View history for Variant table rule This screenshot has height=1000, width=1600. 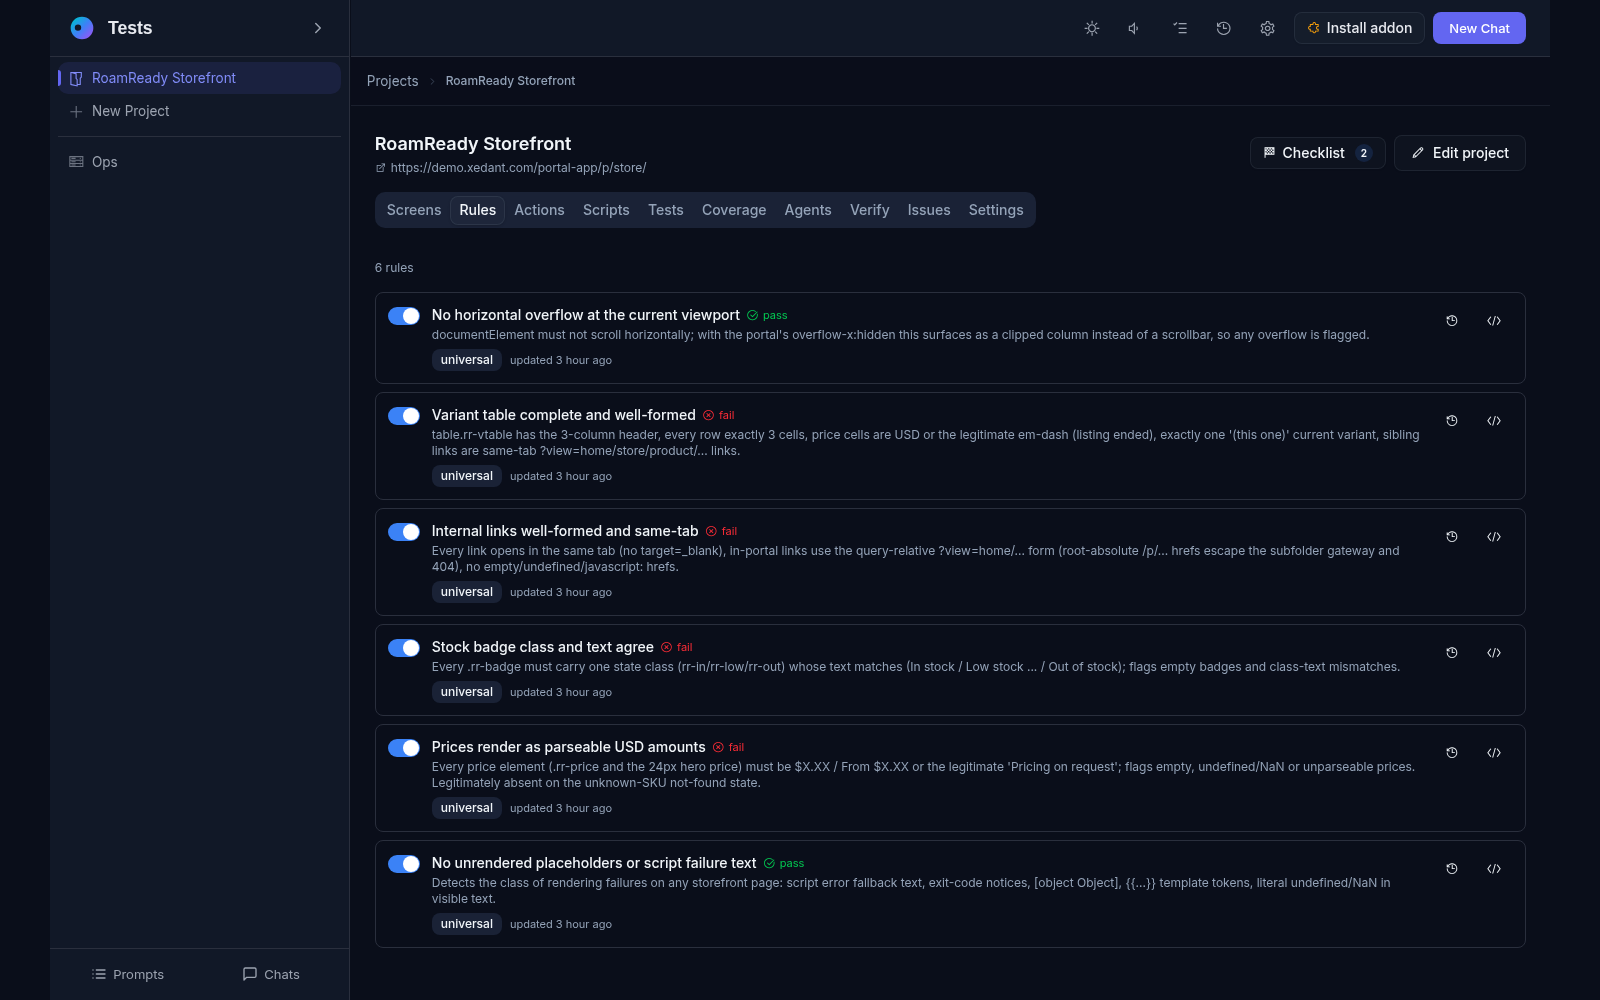coord(1452,421)
